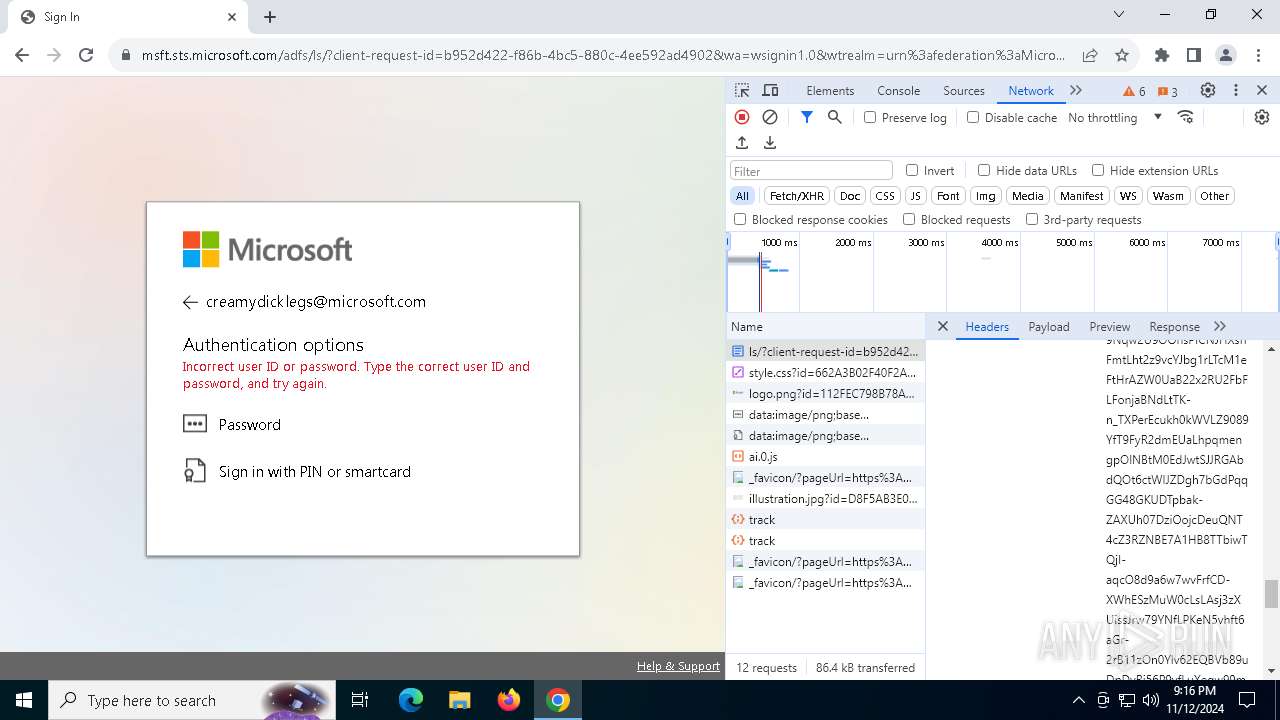Screen dimensions: 1280x720
Task: Import HAR file upload icon
Action: [x=742, y=143]
